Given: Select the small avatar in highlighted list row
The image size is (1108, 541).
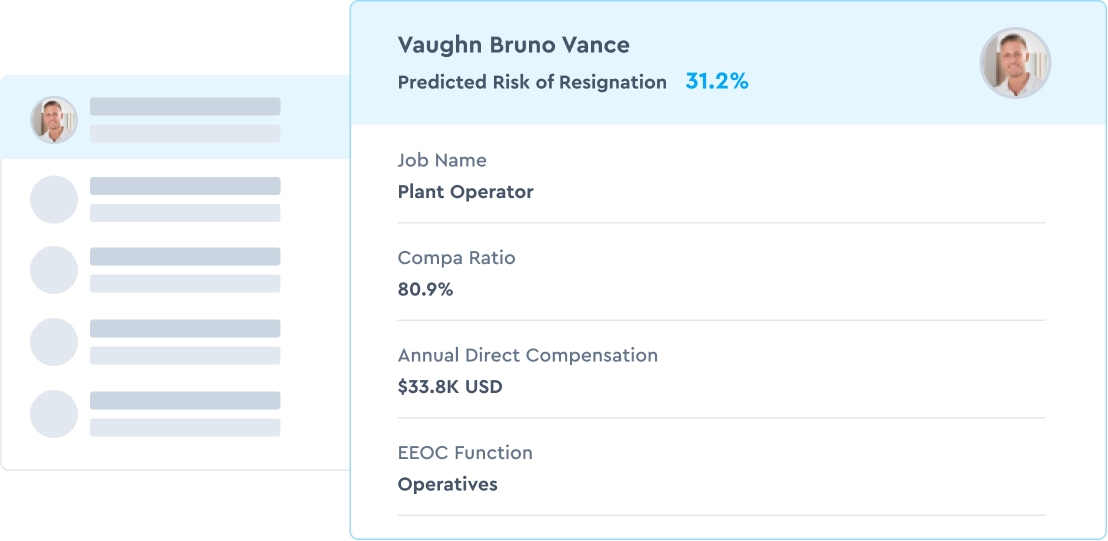Looking at the screenshot, I should coord(54,120).
